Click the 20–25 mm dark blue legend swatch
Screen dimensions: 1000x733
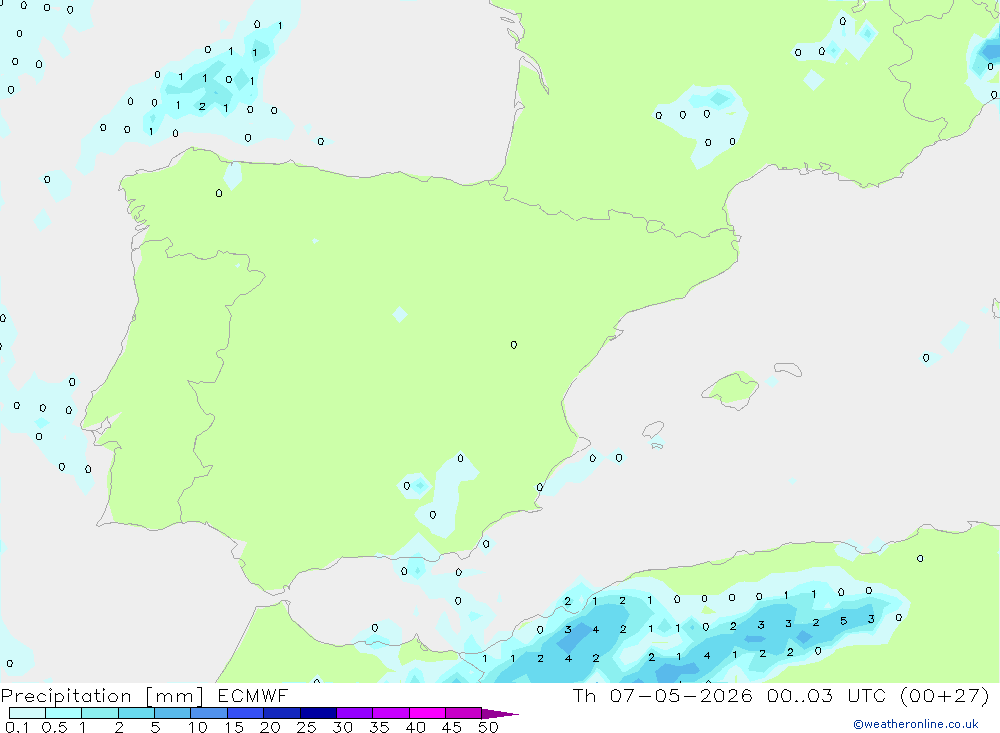tap(282, 713)
